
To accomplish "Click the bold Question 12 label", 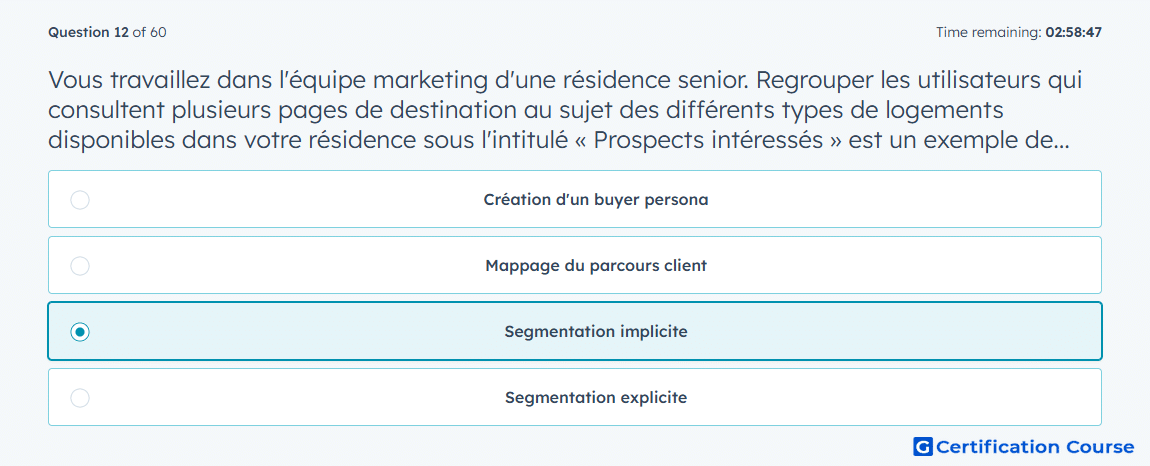I will (x=88, y=32).
